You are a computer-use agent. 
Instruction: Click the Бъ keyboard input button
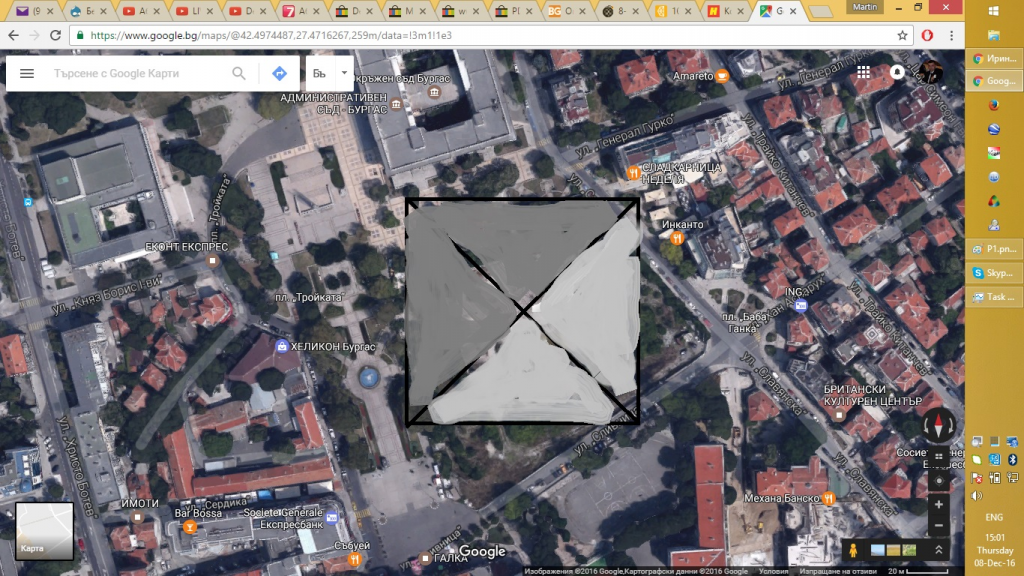pyautogui.click(x=319, y=73)
